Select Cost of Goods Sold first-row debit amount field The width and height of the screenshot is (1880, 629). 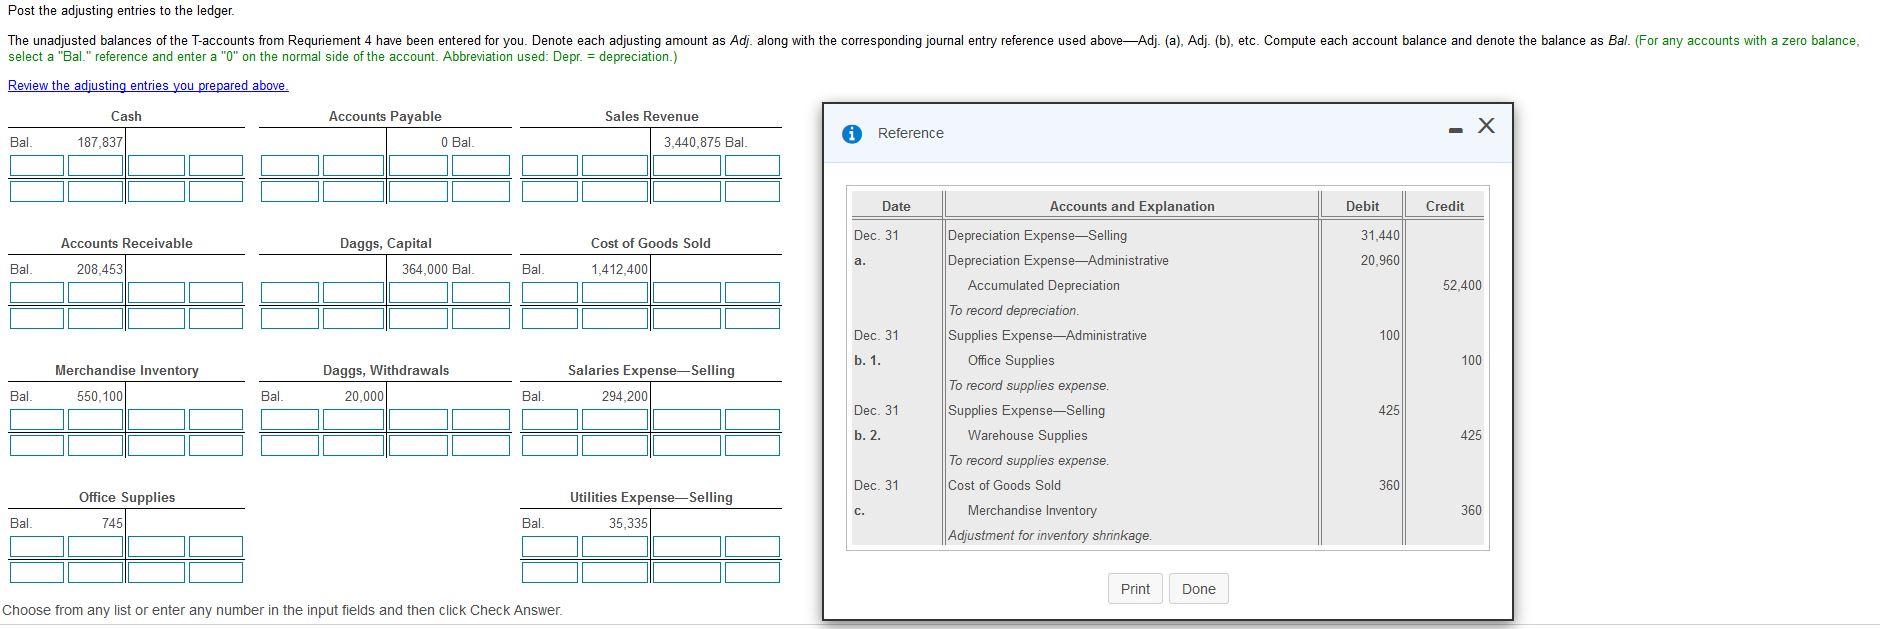click(615, 293)
